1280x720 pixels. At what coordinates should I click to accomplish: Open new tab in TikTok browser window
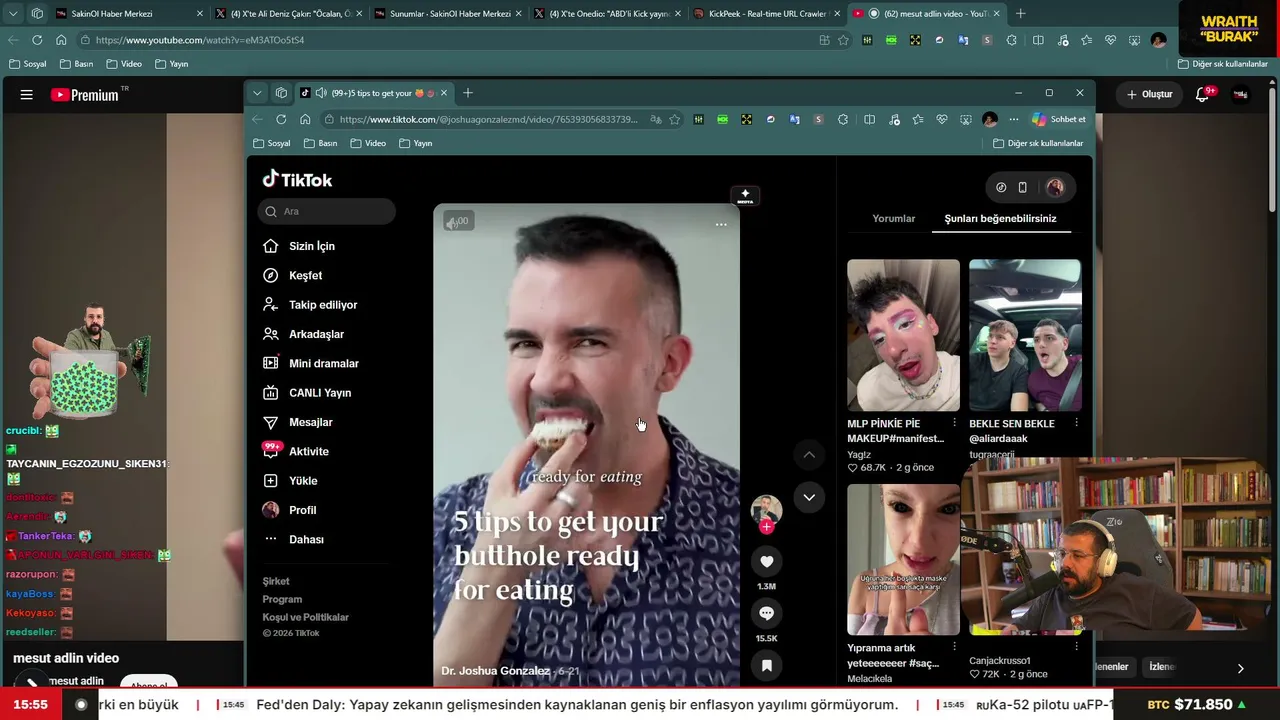[467, 93]
